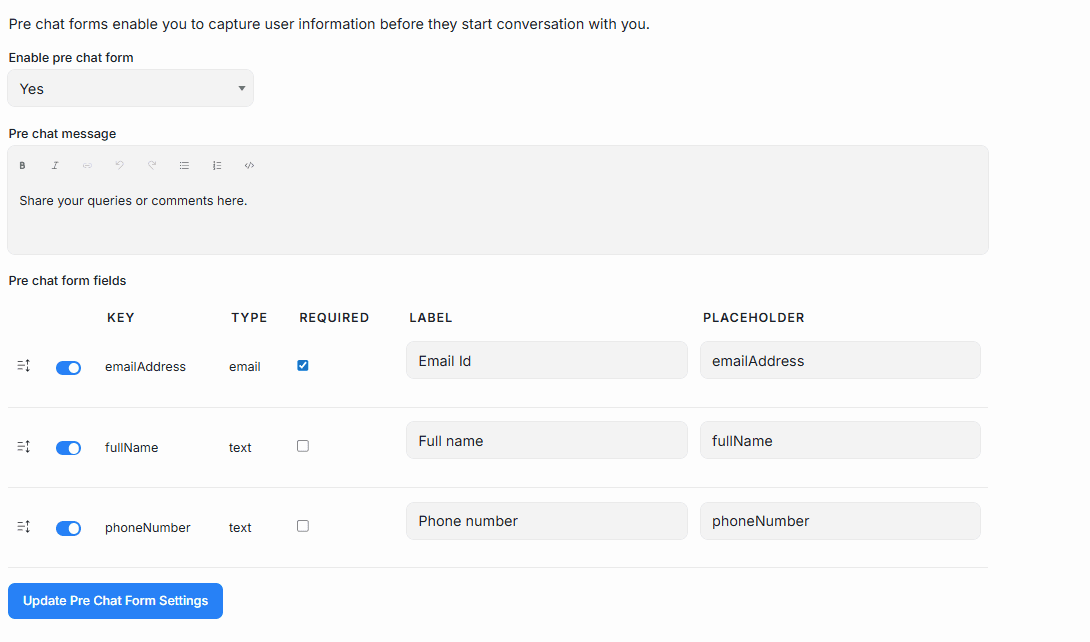Apply bold formatting in the pre chat message
The image size is (1090, 642).
pyautogui.click(x=22, y=165)
